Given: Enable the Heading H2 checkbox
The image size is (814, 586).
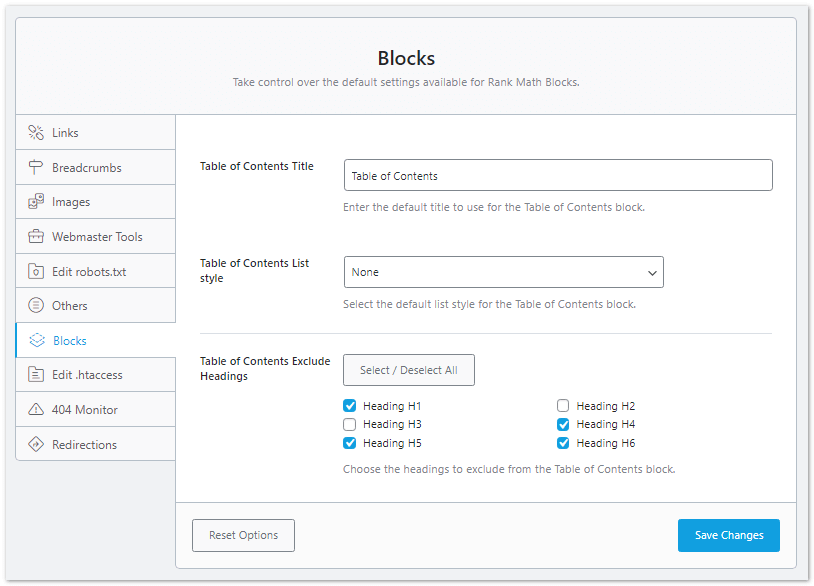Looking at the screenshot, I should pos(563,405).
